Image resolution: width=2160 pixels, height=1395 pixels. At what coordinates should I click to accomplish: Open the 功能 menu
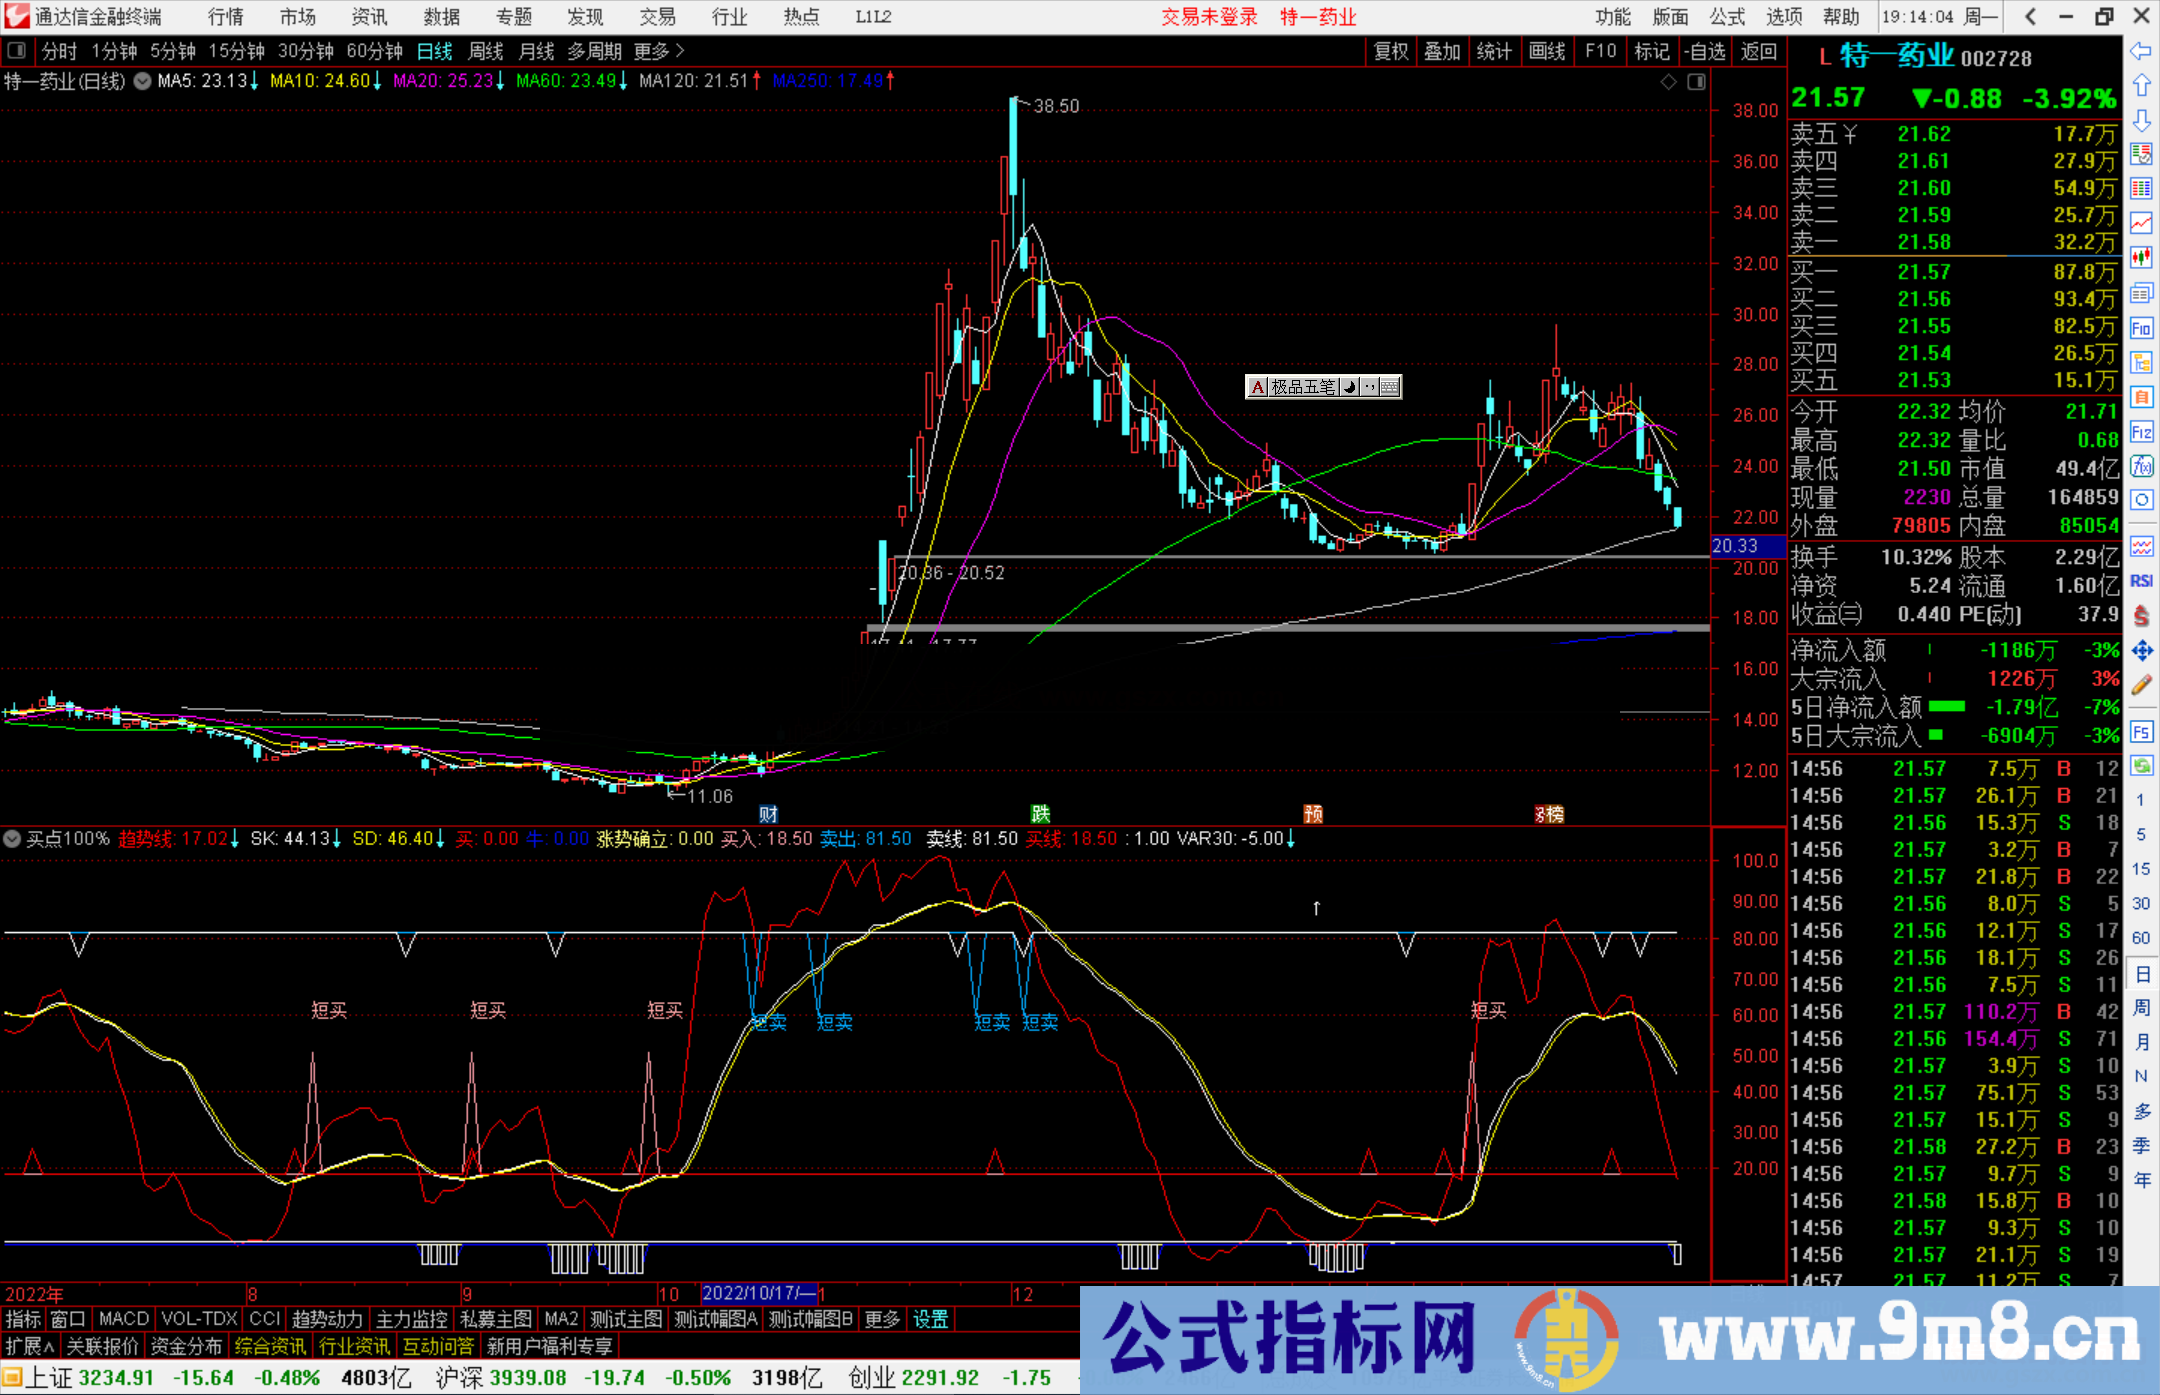point(1613,16)
